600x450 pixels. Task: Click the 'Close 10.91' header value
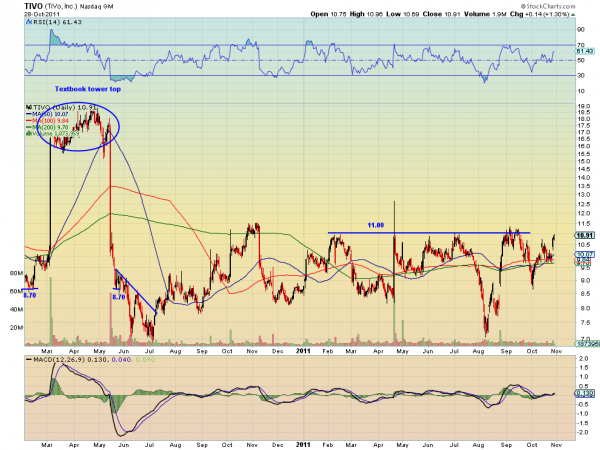coord(442,14)
